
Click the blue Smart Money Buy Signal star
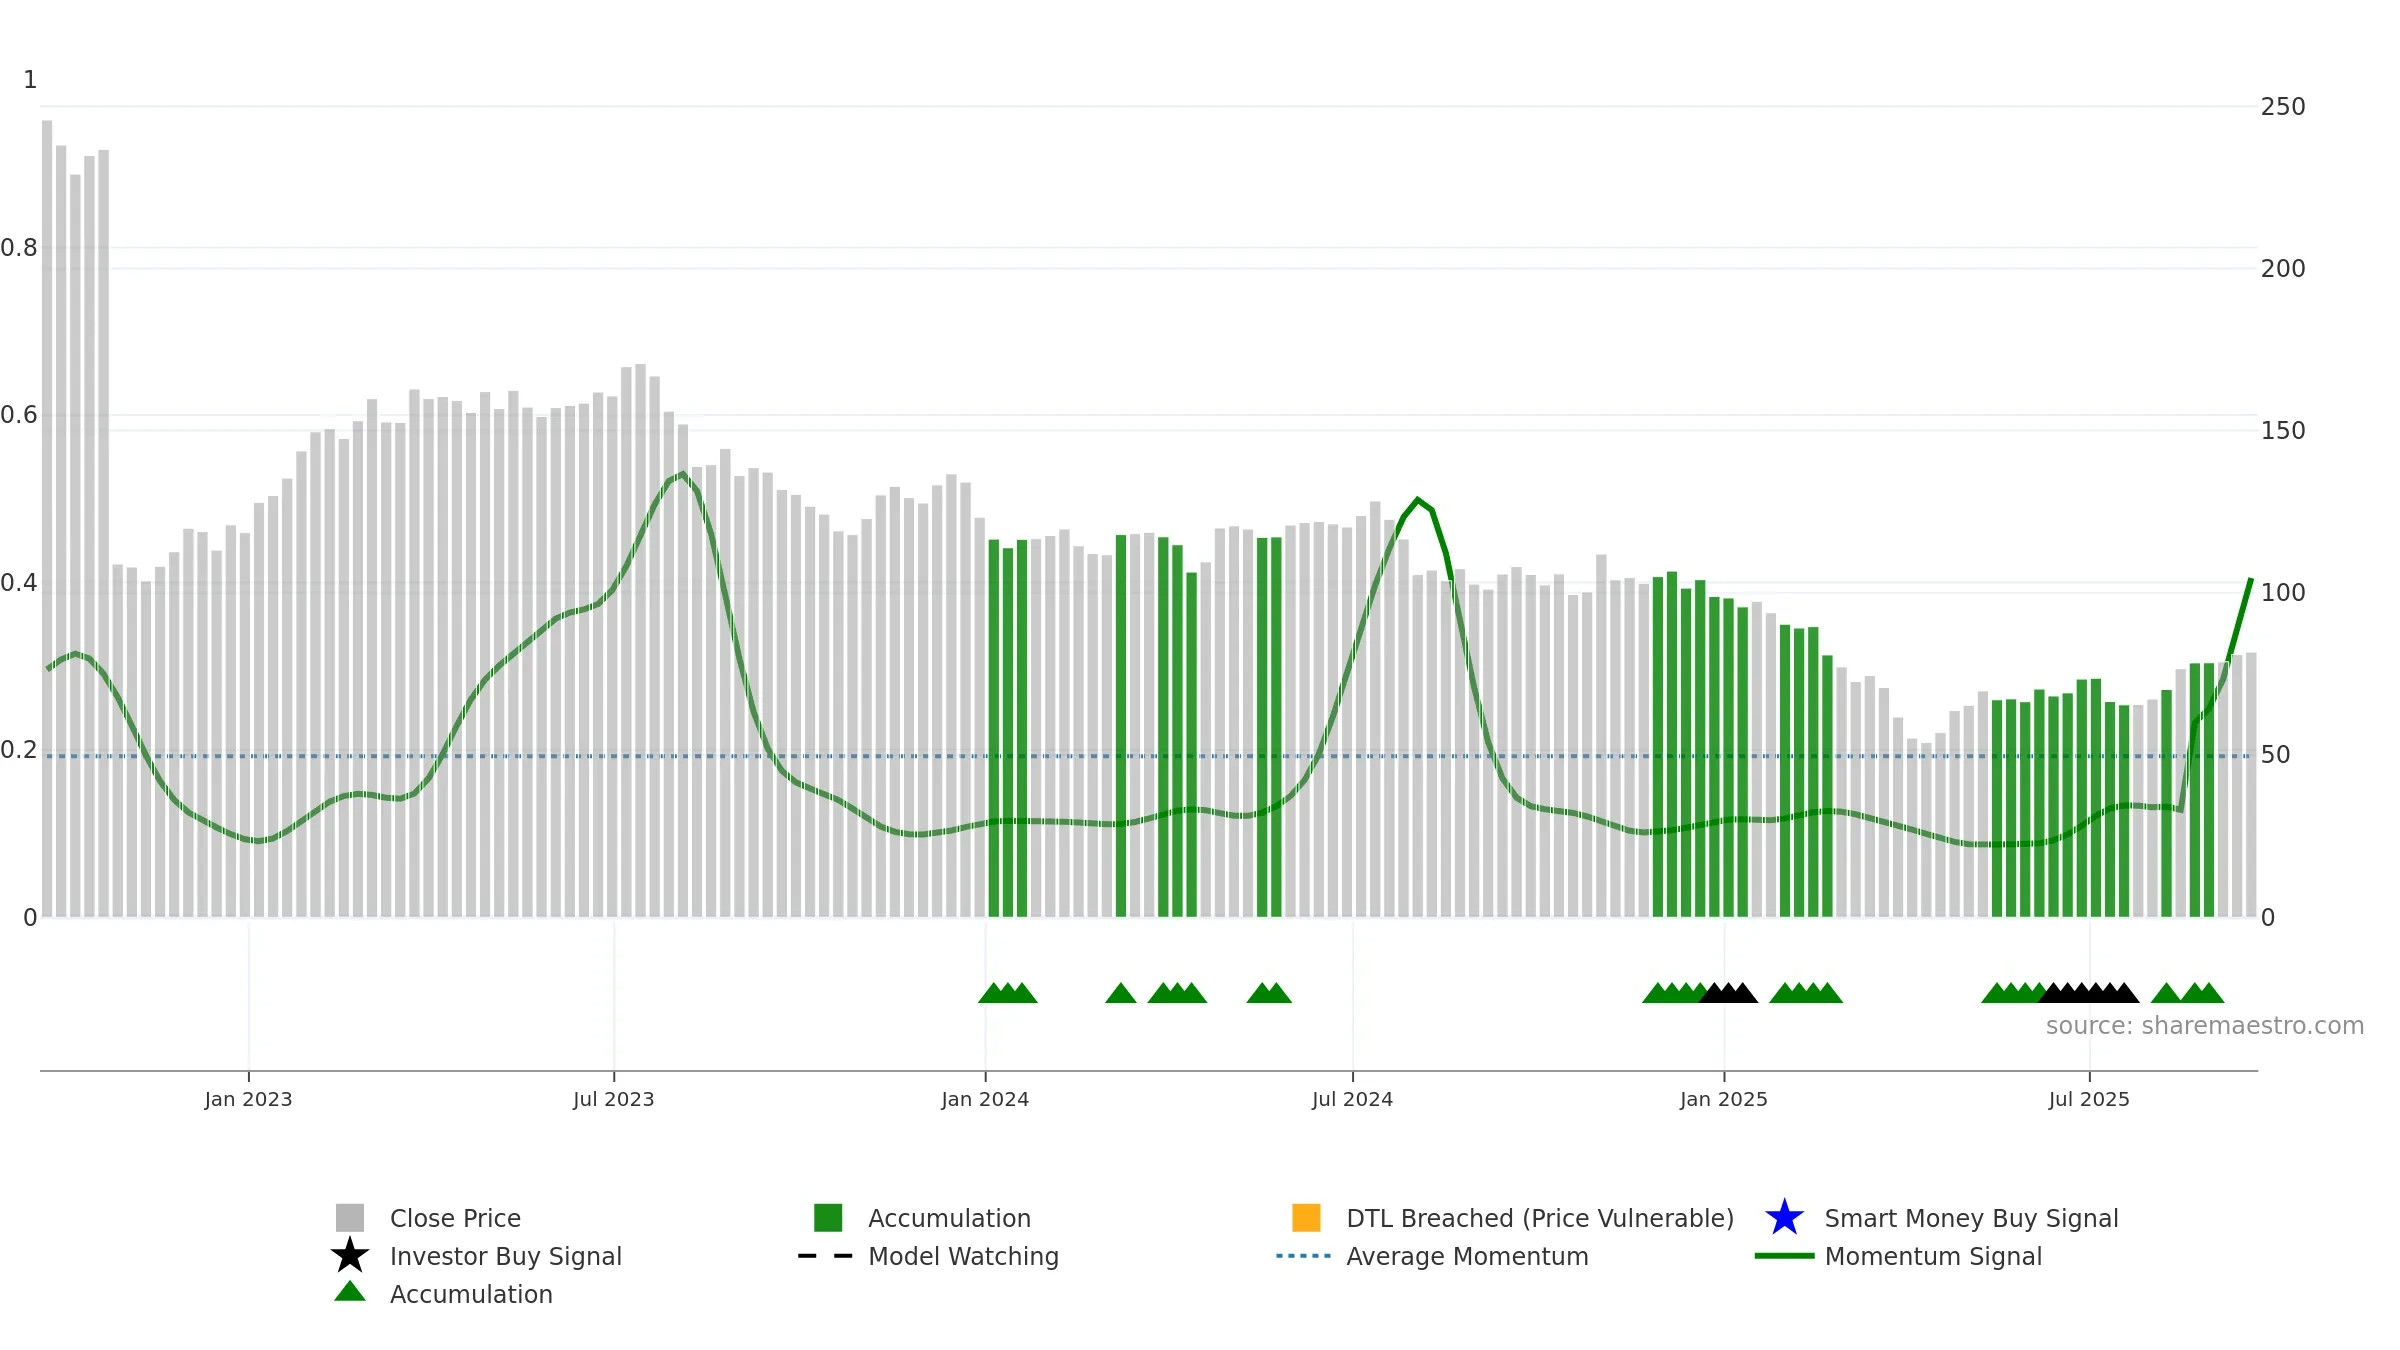point(1784,1217)
